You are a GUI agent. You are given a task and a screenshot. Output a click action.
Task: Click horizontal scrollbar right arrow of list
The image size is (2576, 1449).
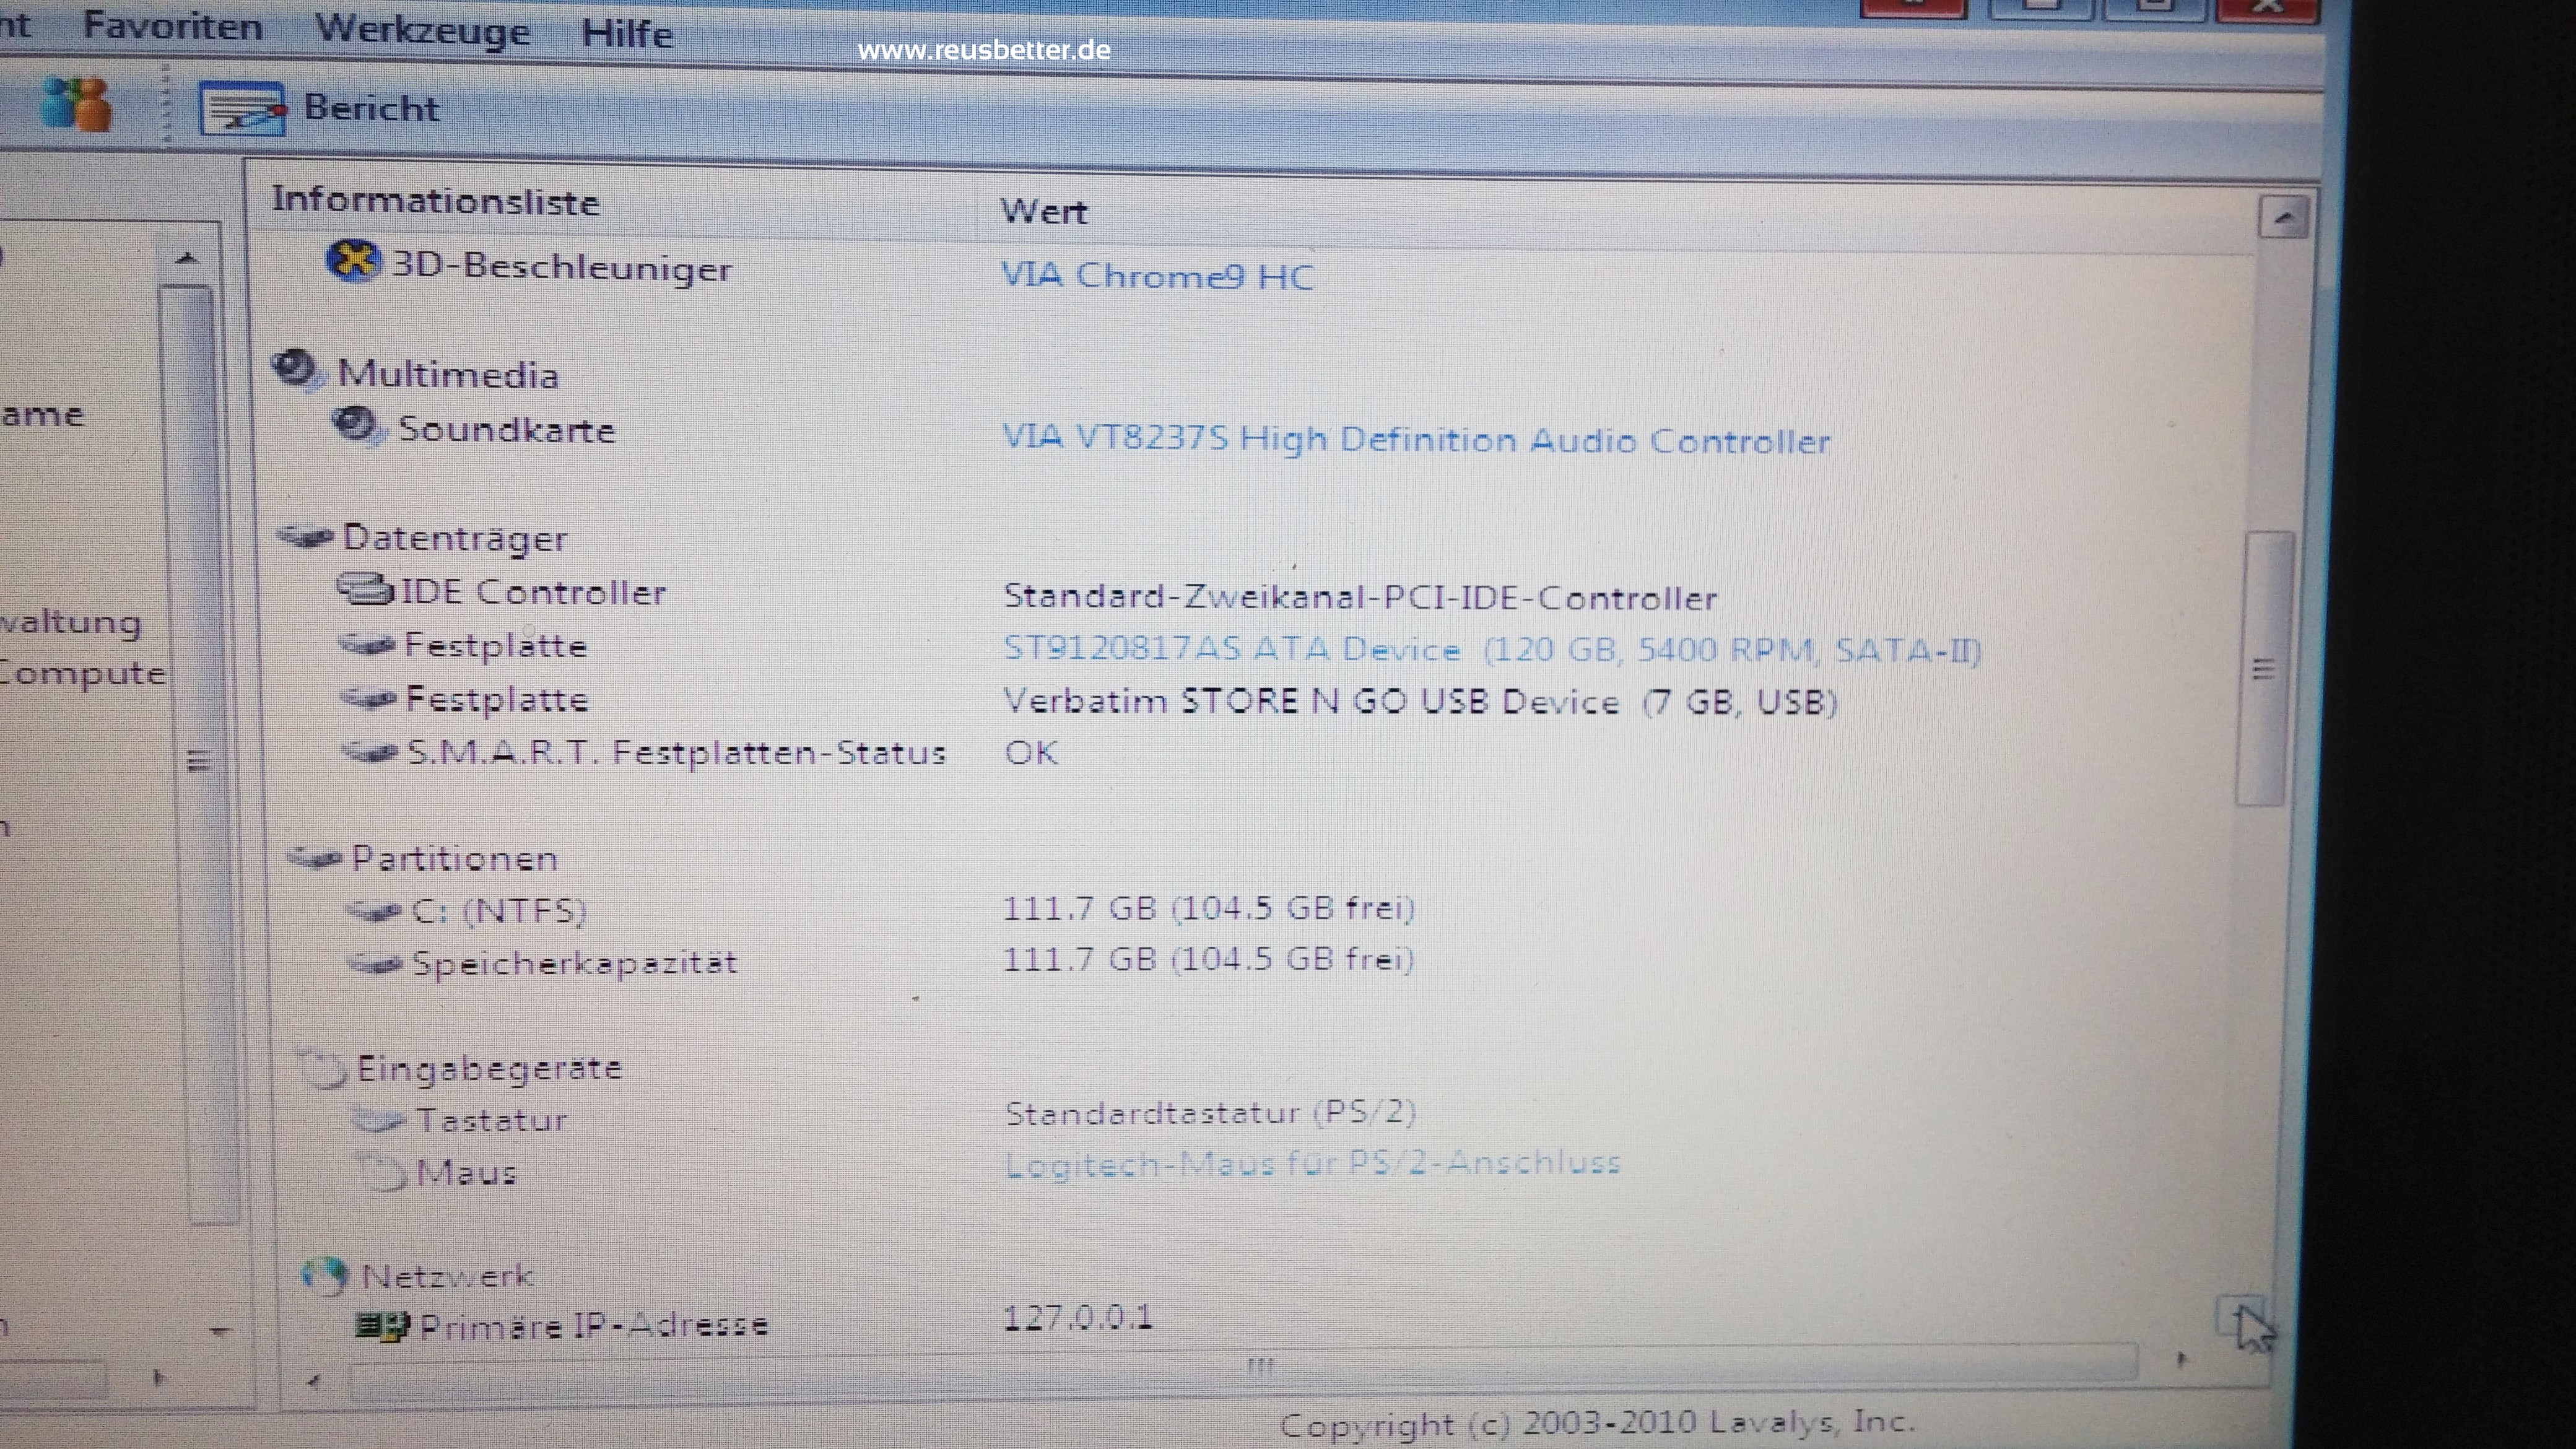point(2181,1359)
